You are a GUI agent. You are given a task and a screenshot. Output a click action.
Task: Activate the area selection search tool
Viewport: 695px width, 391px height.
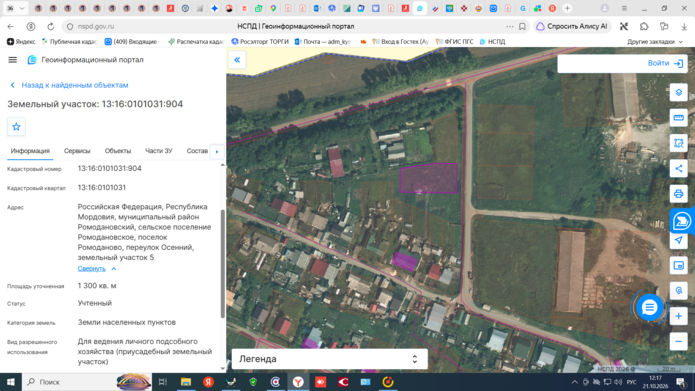(678, 143)
